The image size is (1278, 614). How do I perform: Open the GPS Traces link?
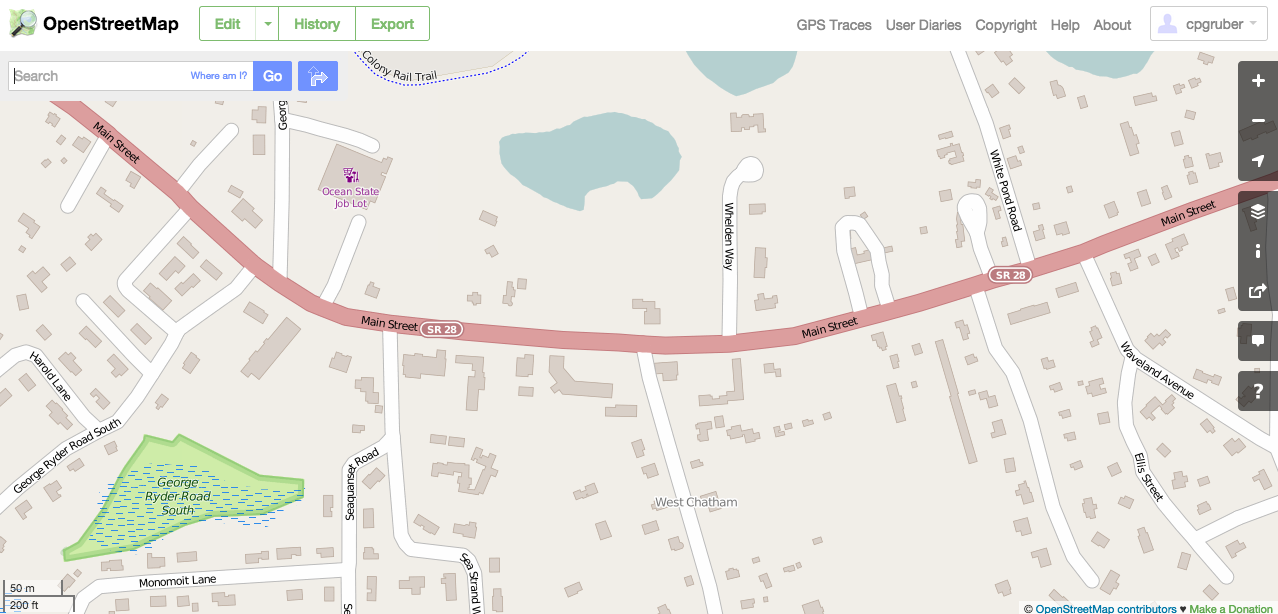click(834, 25)
